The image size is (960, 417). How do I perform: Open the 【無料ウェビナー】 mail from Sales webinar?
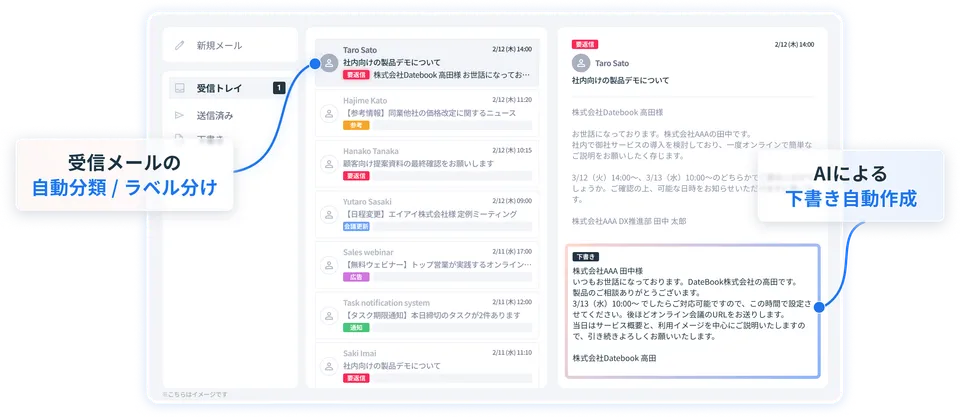point(427,265)
